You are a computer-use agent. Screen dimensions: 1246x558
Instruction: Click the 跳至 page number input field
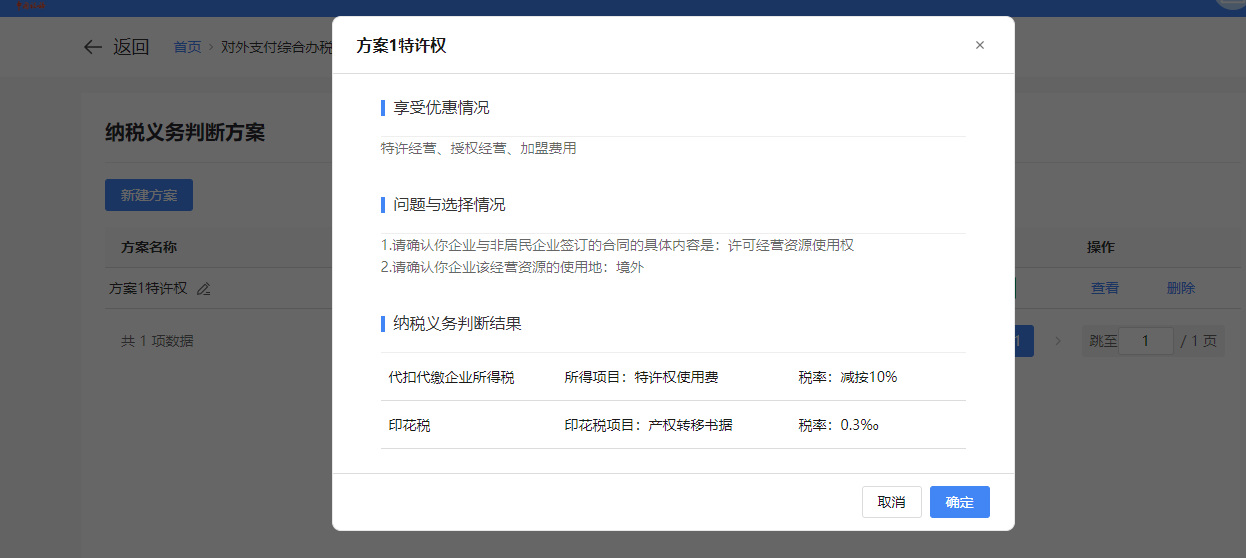pos(1145,341)
